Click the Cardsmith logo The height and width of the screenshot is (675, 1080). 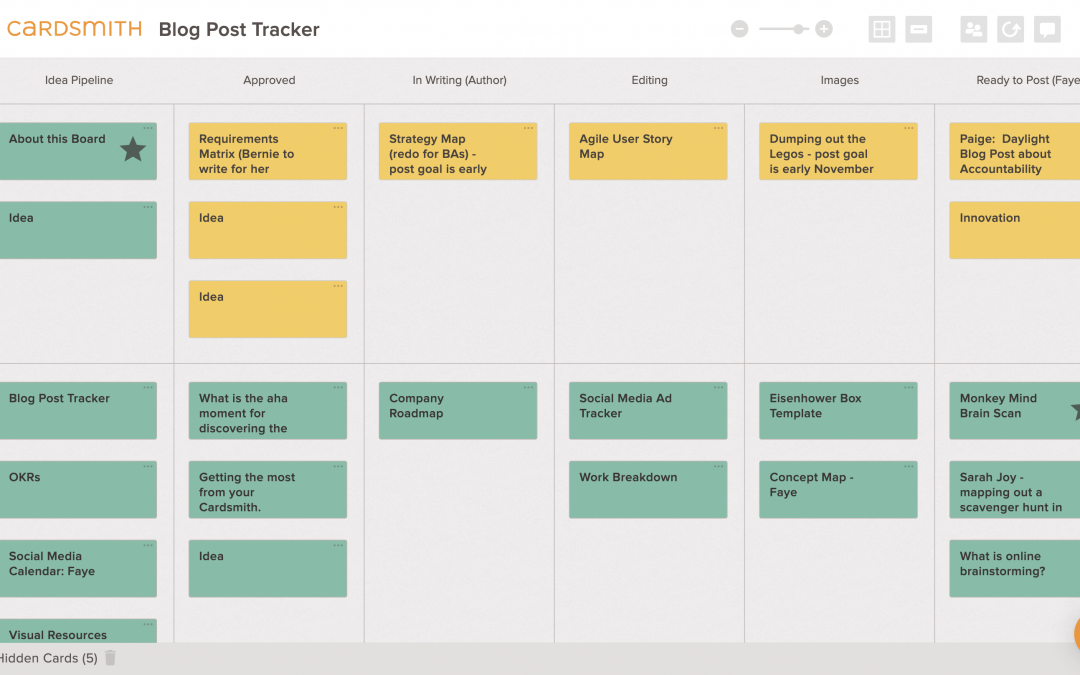[x=74, y=29]
